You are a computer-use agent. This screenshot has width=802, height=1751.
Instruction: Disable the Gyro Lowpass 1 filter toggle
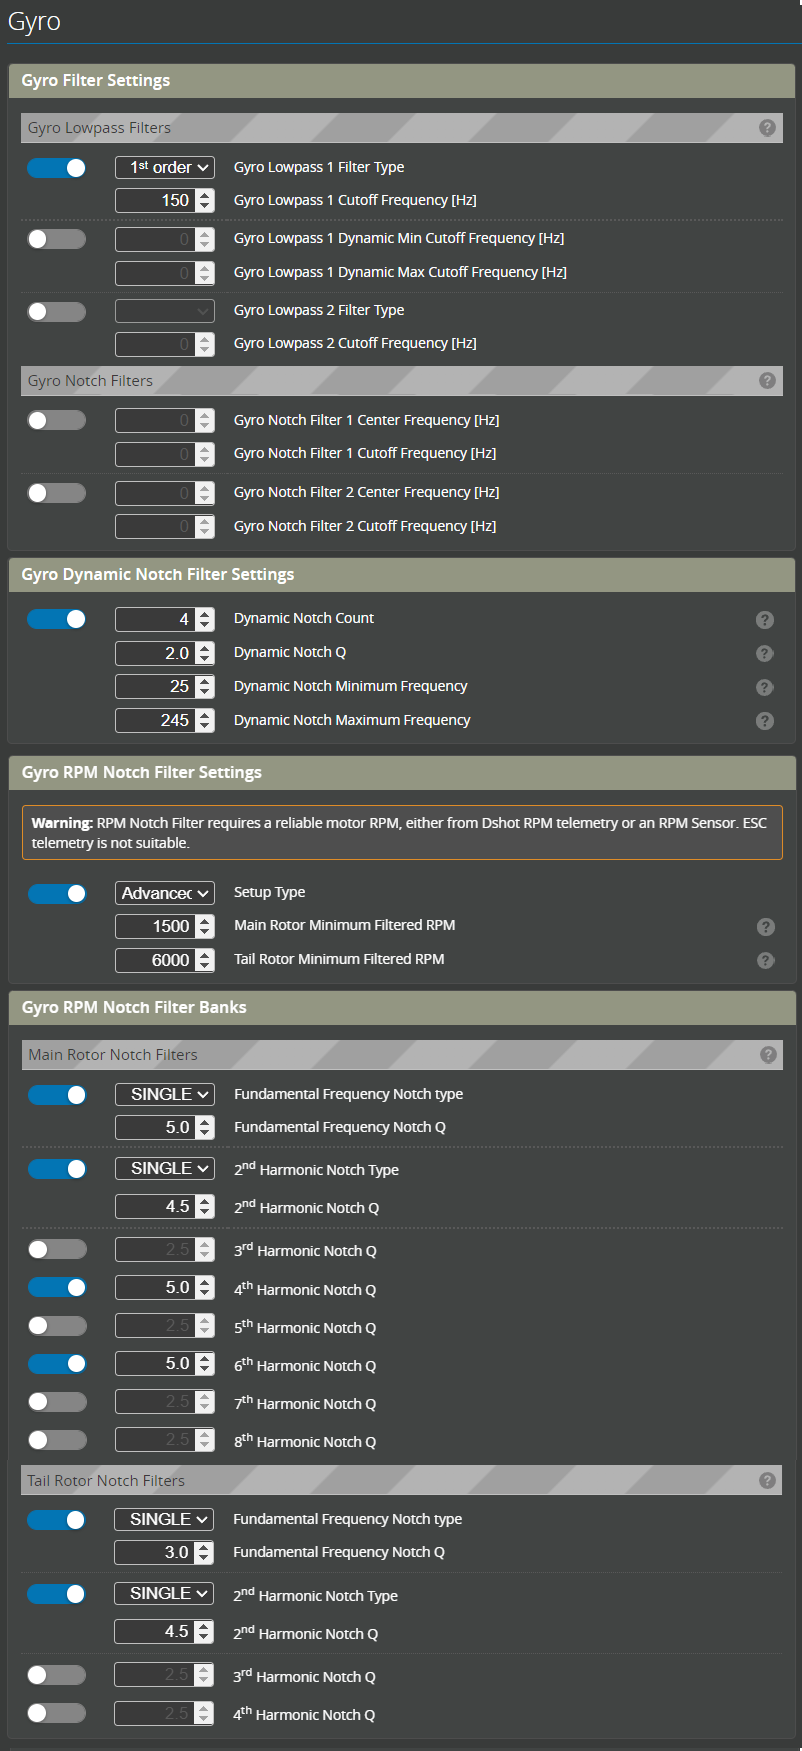tap(57, 168)
